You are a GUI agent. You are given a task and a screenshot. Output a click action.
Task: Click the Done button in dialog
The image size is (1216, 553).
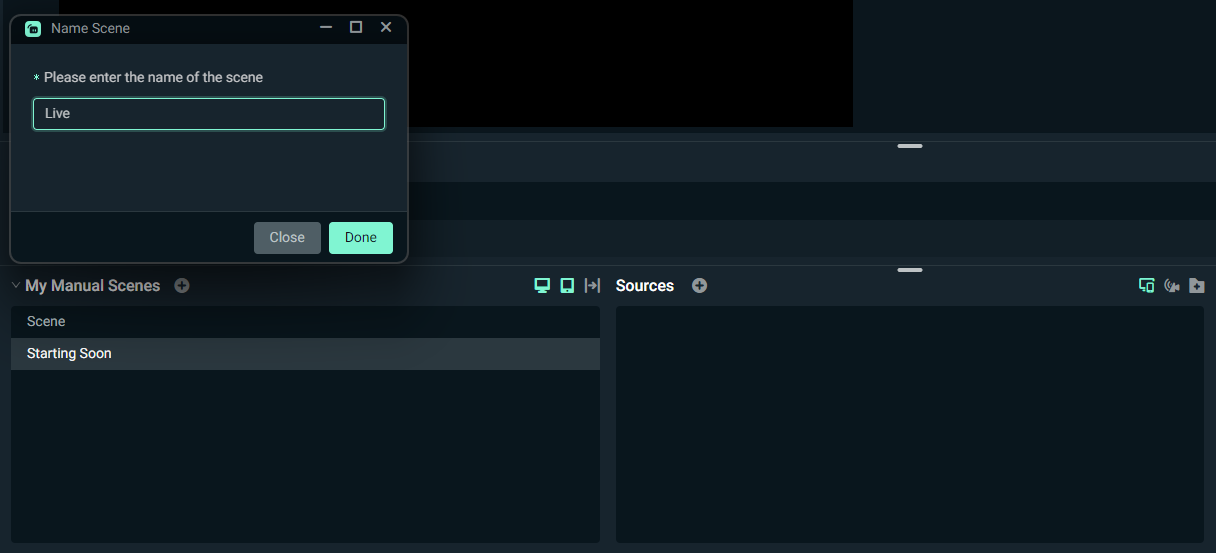coord(361,238)
